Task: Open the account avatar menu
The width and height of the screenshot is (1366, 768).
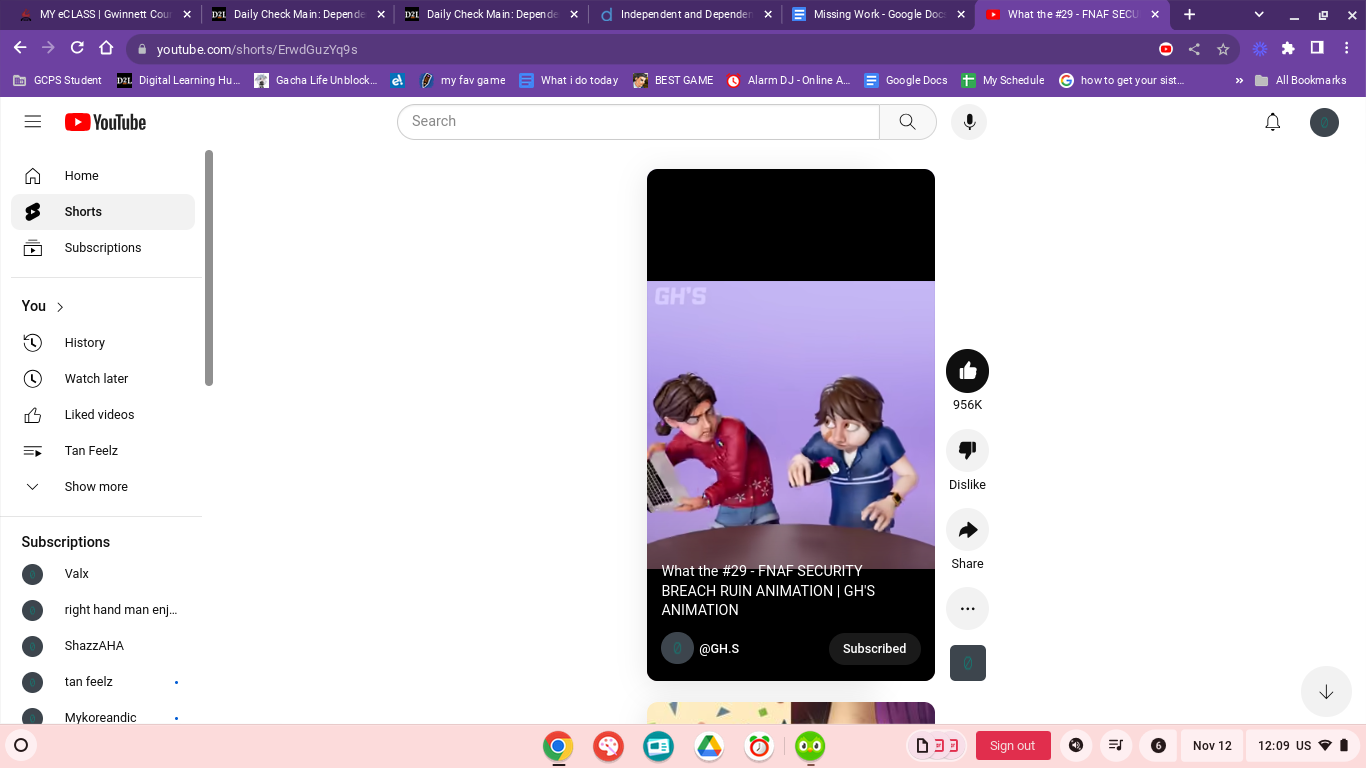Action: pos(1324,122)
